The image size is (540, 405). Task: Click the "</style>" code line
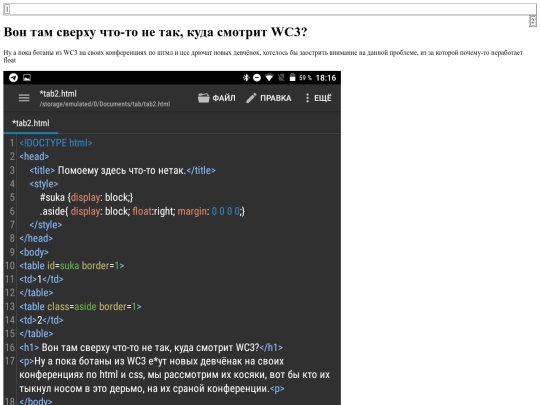(x=45, y=225)
